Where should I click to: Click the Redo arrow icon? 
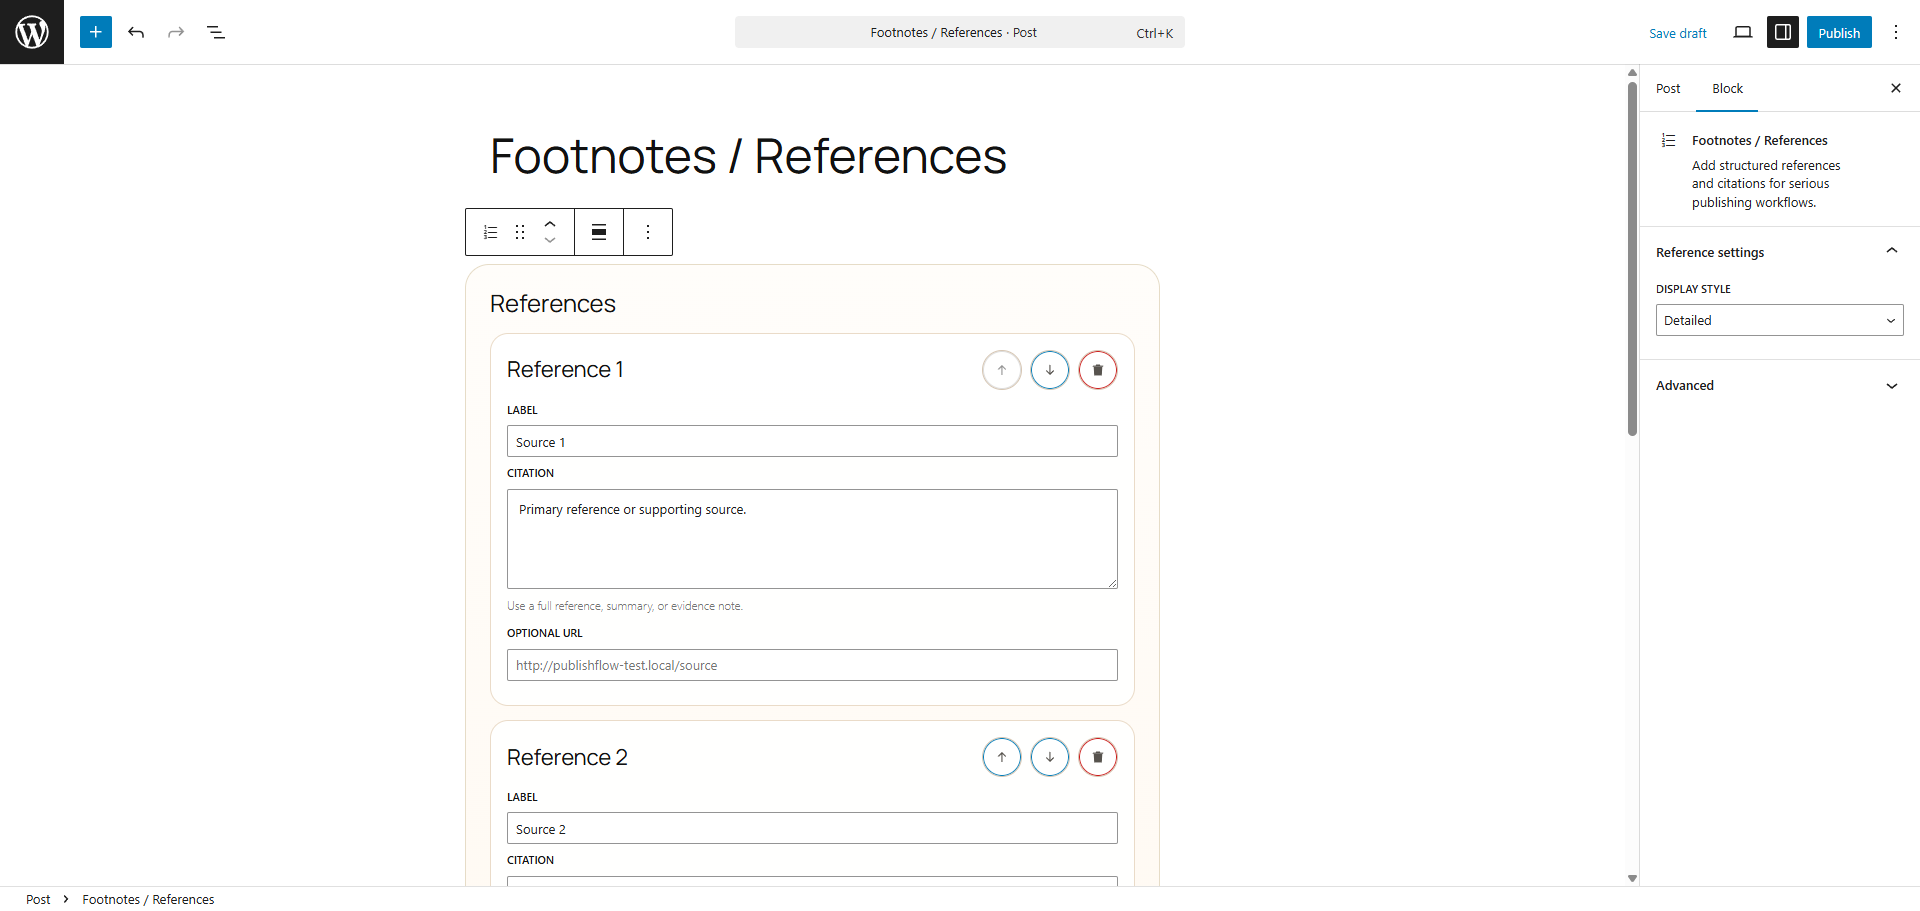click(x=176, y=32)
